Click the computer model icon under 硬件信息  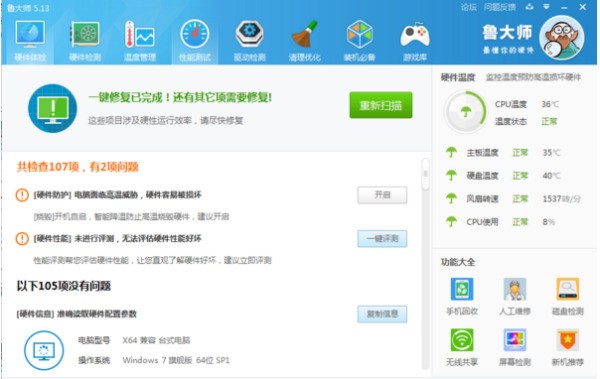coord(44,351)
